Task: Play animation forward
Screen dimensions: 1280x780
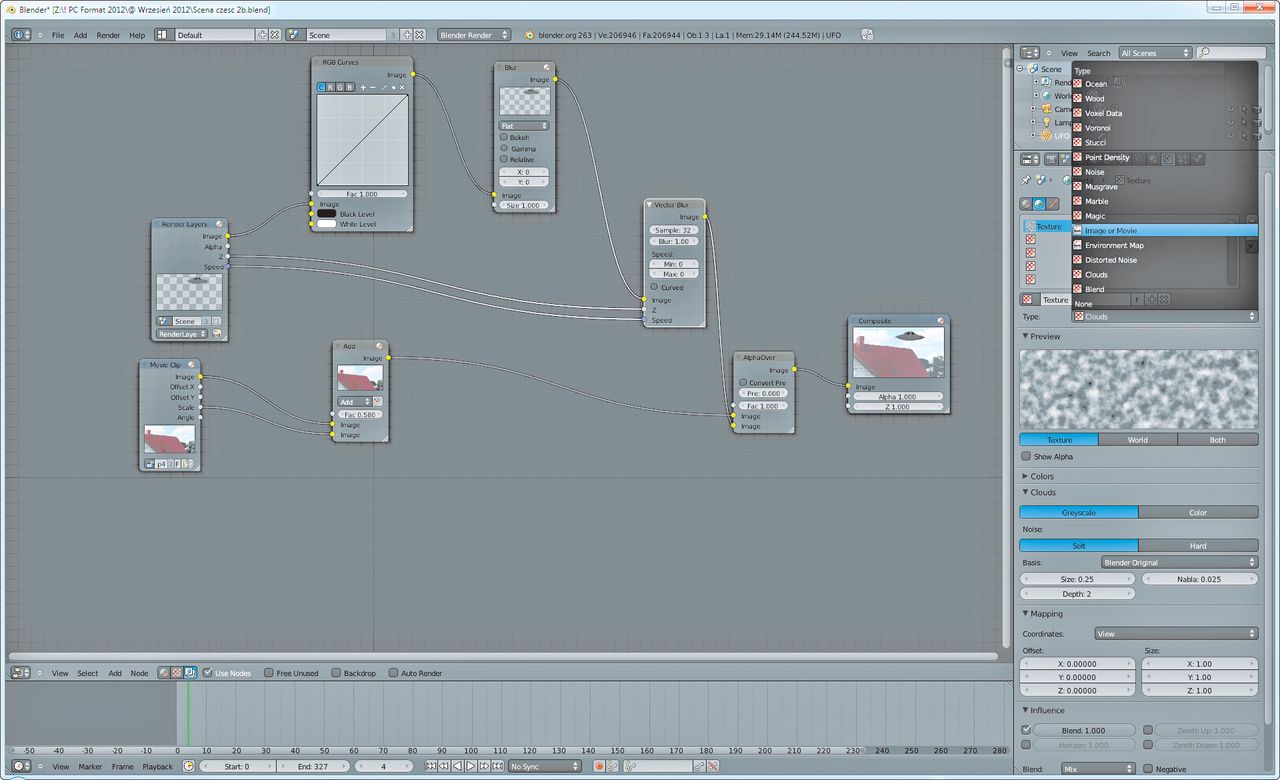Action: 470,766
